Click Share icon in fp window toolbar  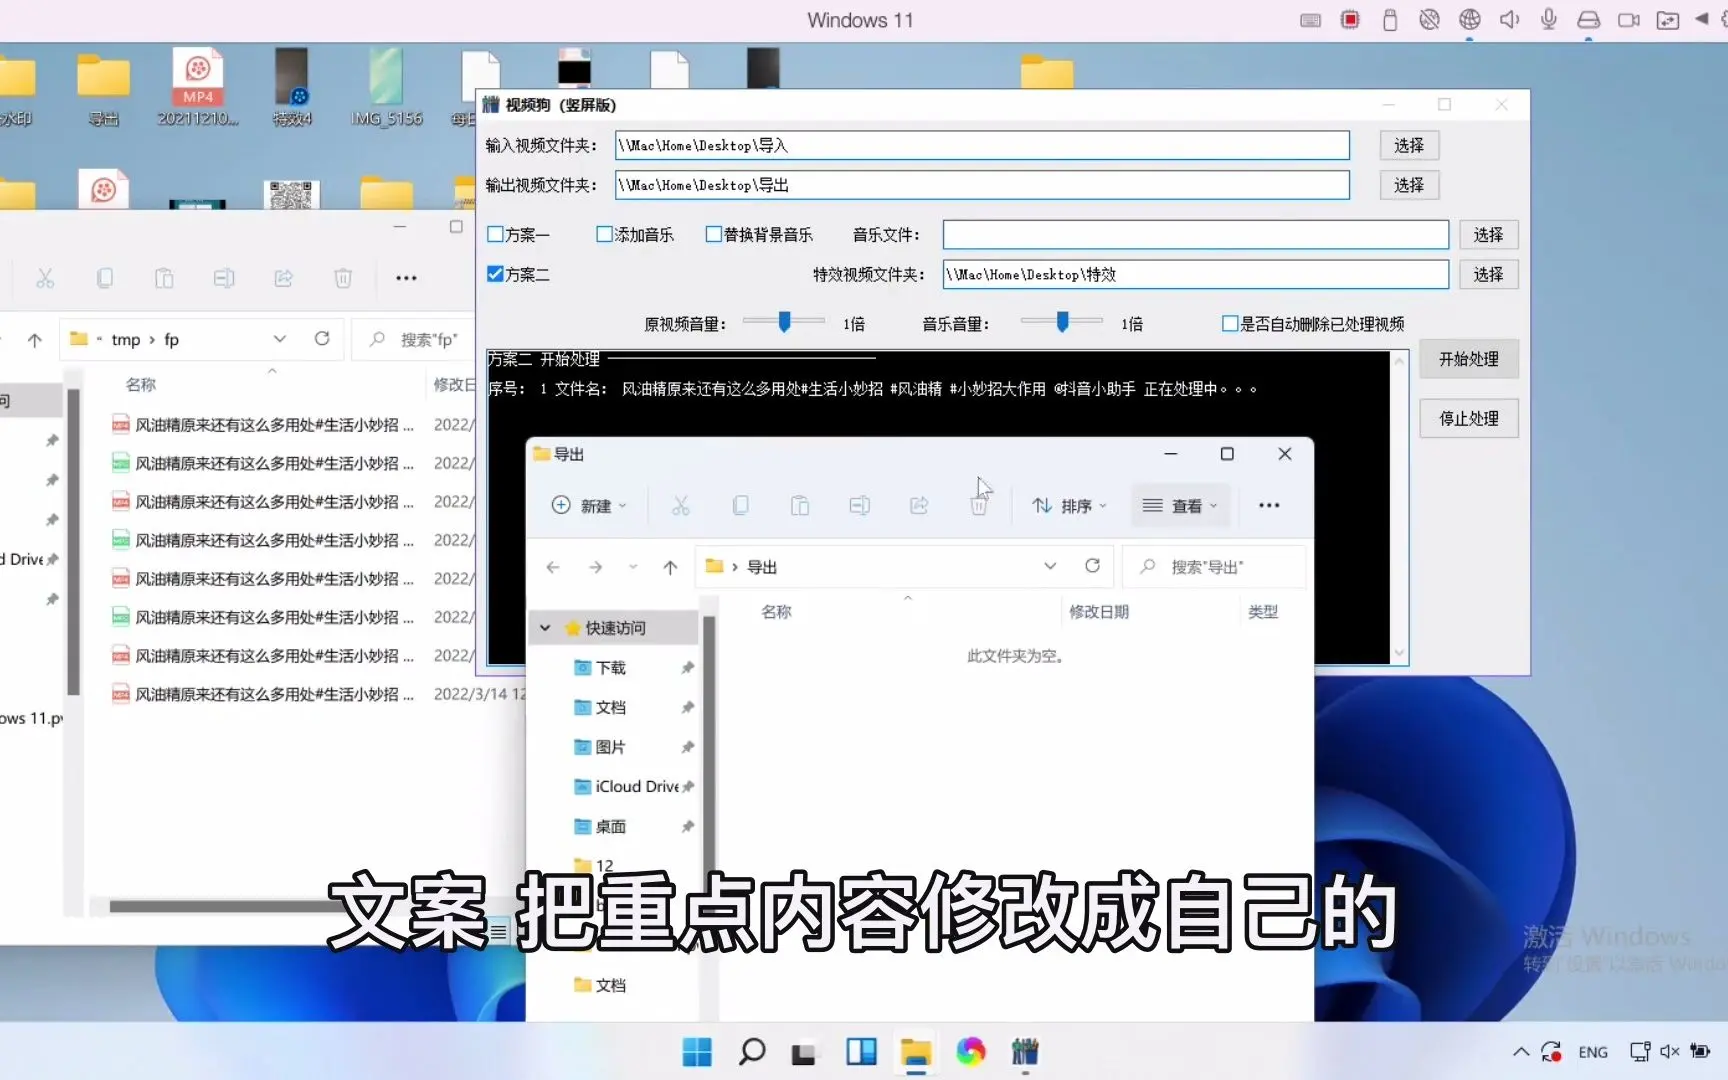(x=284, y=278)
